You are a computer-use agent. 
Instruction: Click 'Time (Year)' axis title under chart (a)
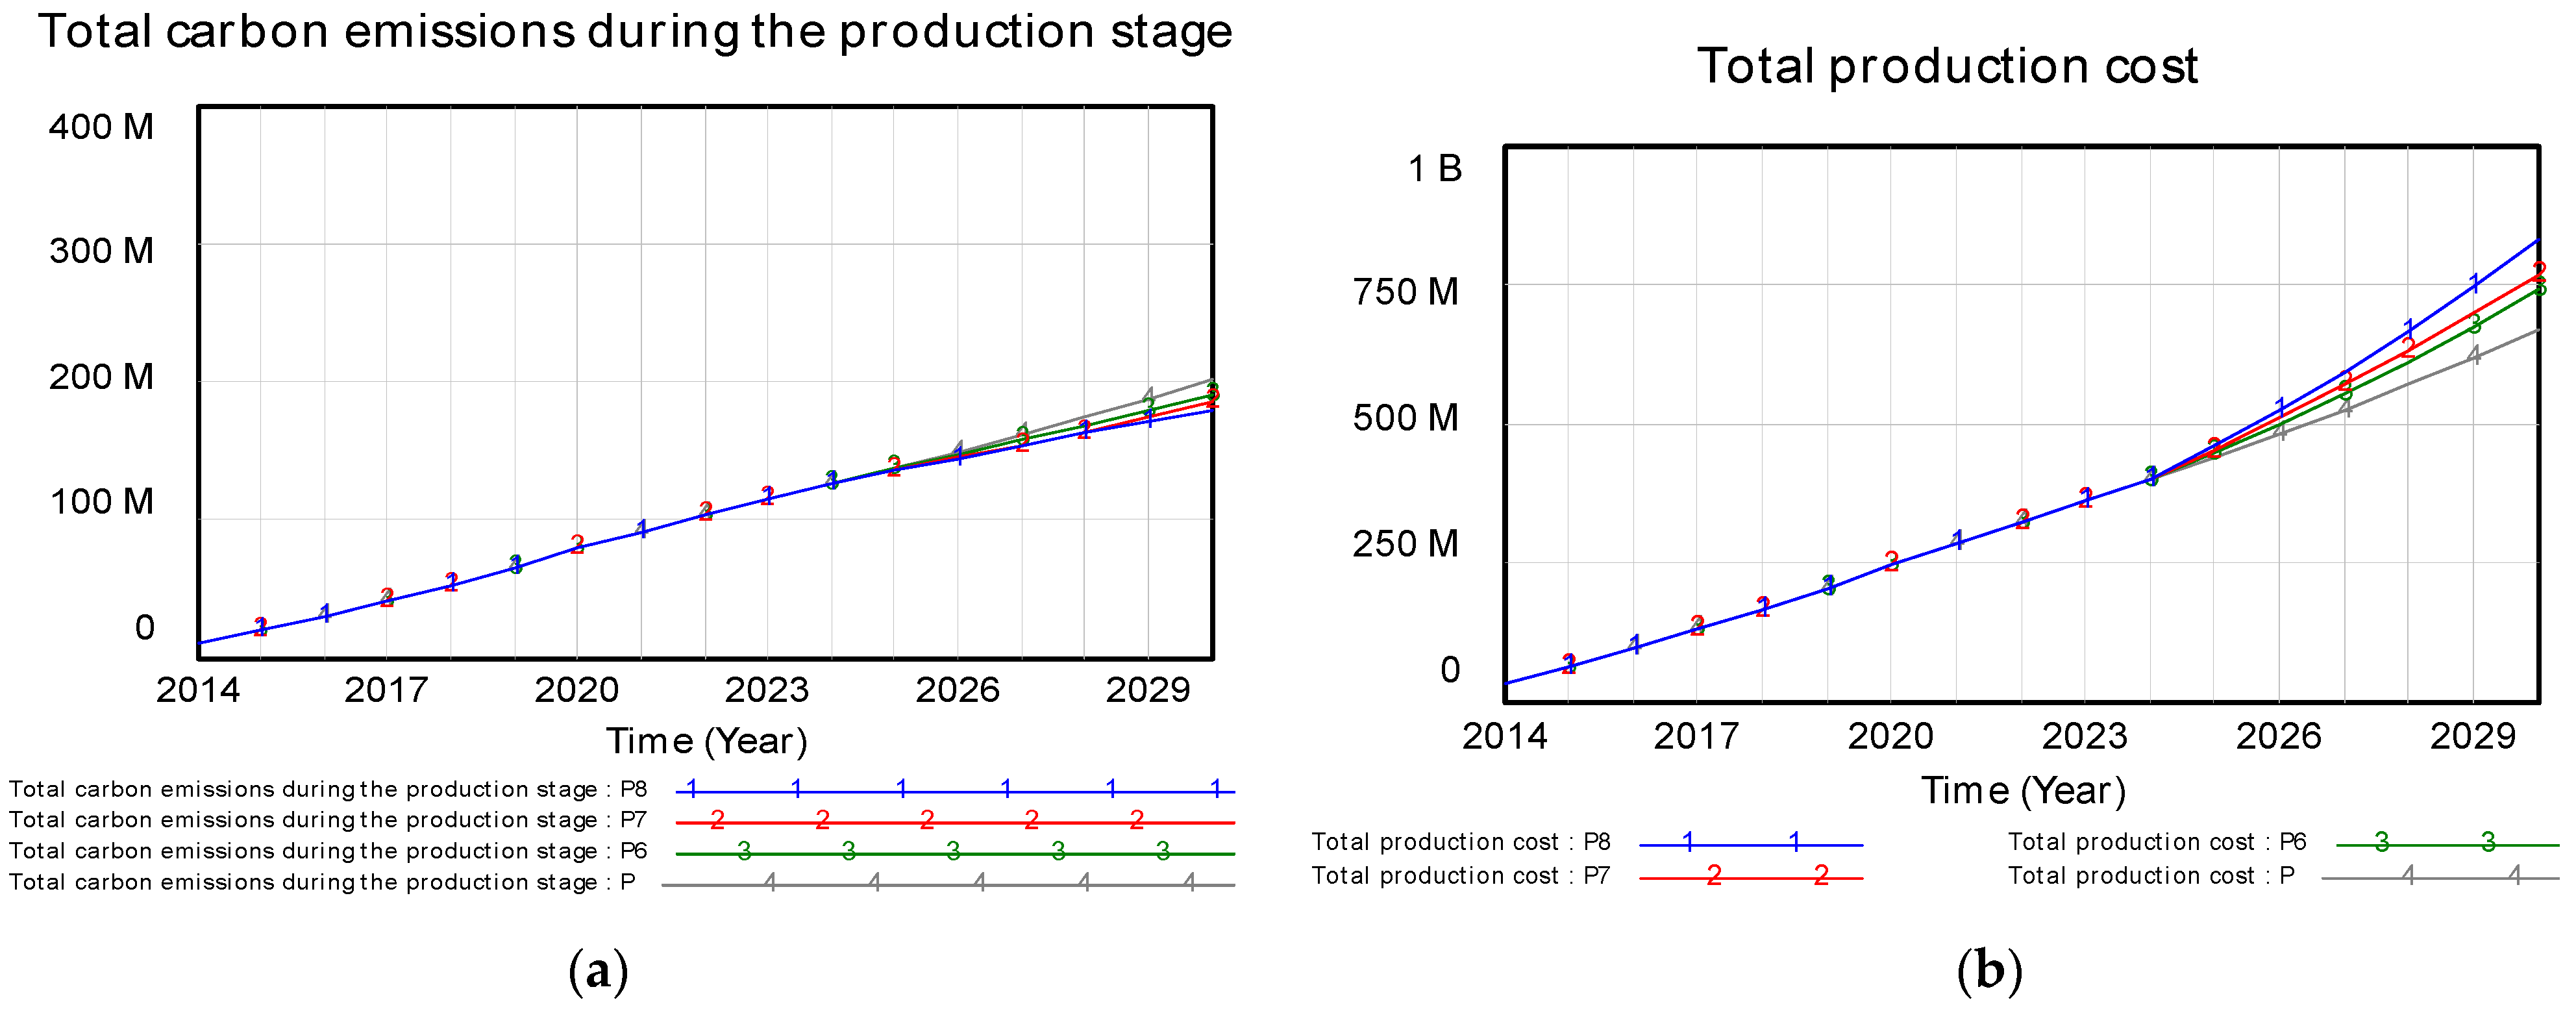tap(707, 742)
